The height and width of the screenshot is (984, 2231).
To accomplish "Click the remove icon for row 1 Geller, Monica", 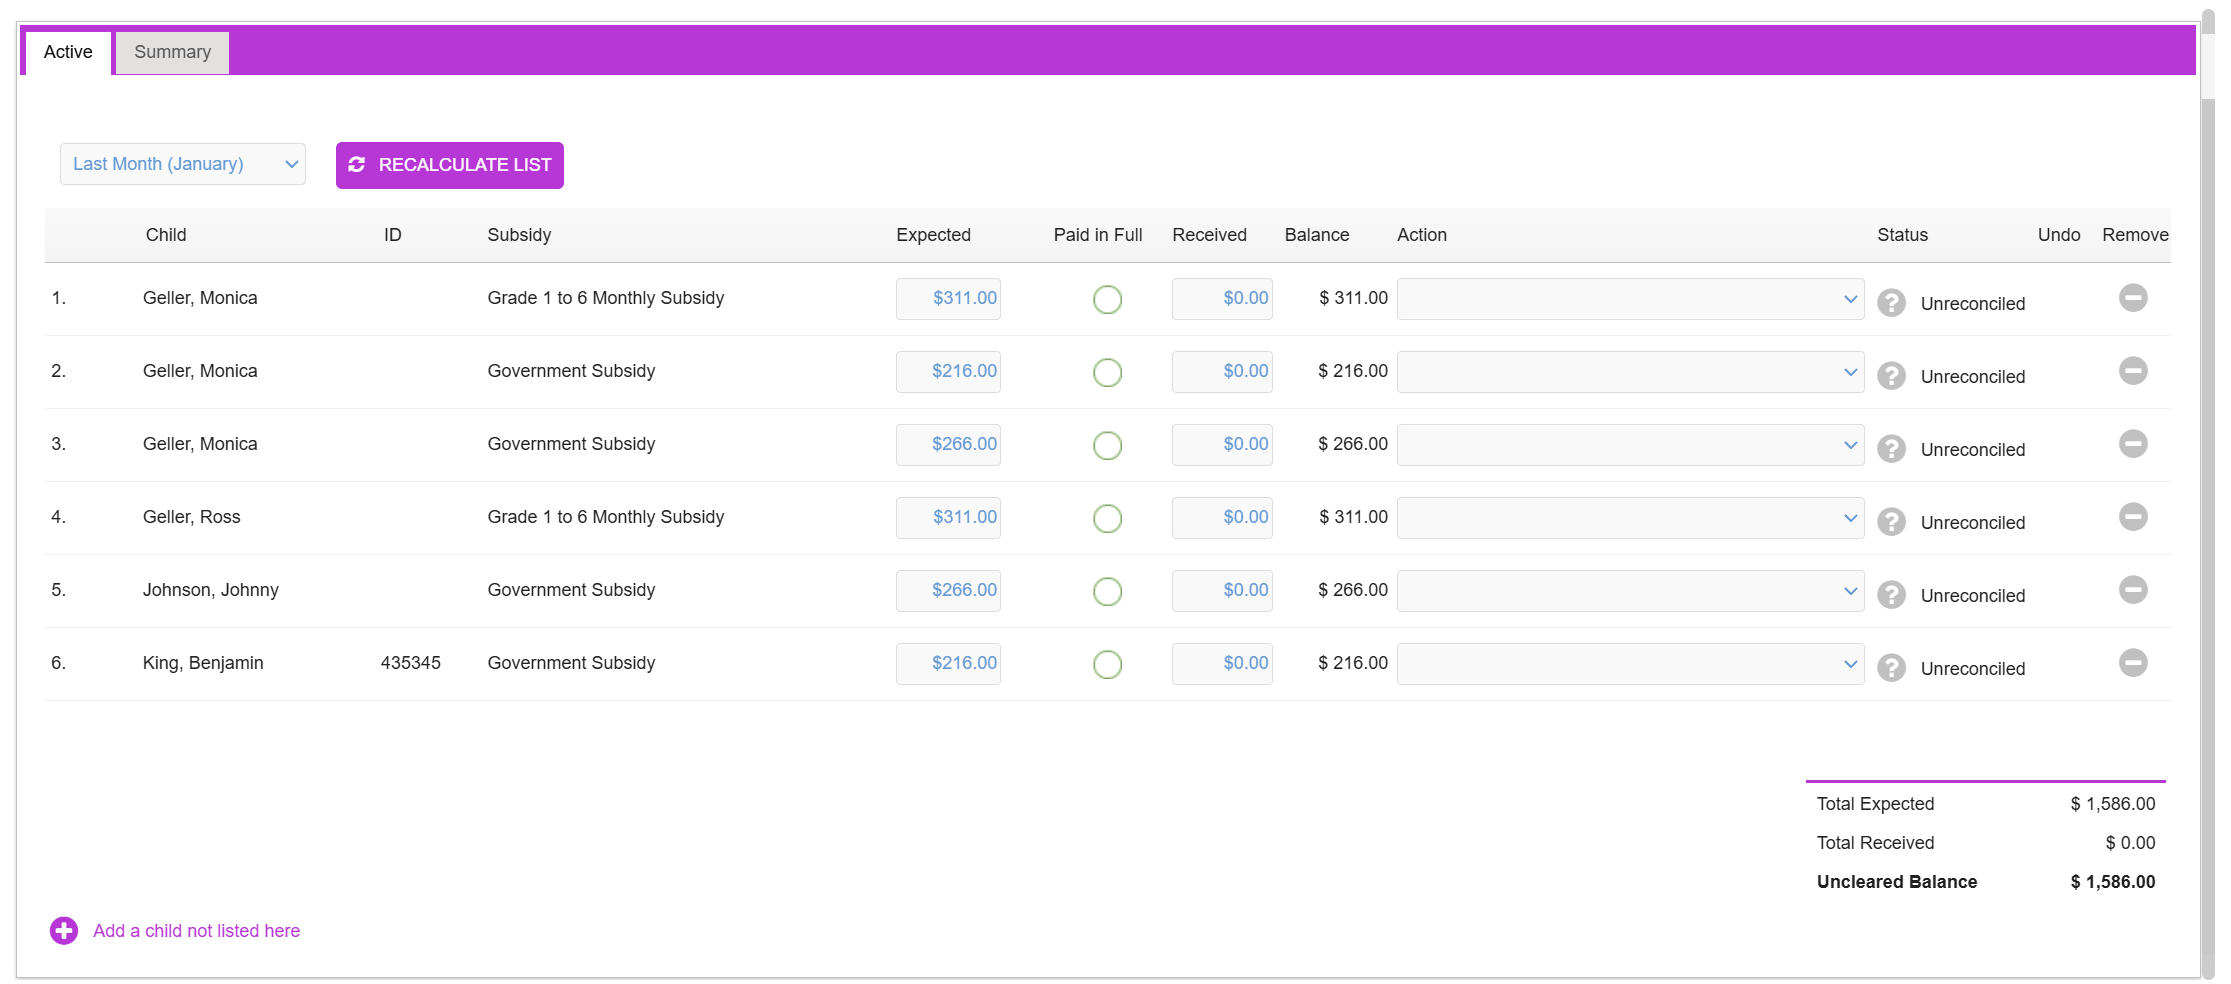I will (2133, 298).
